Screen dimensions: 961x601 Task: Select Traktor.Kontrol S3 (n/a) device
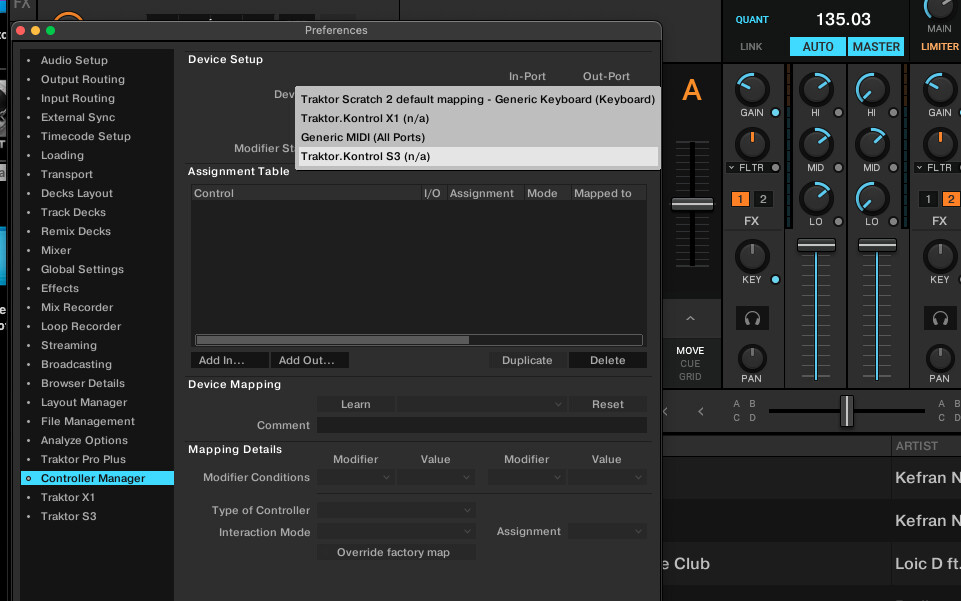point(478,156)
